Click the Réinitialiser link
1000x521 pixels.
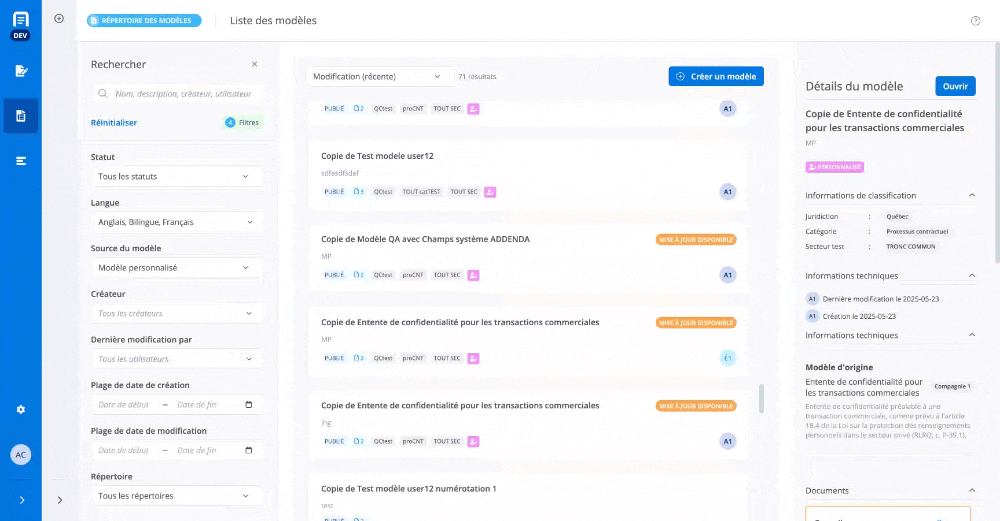point(114,123)
